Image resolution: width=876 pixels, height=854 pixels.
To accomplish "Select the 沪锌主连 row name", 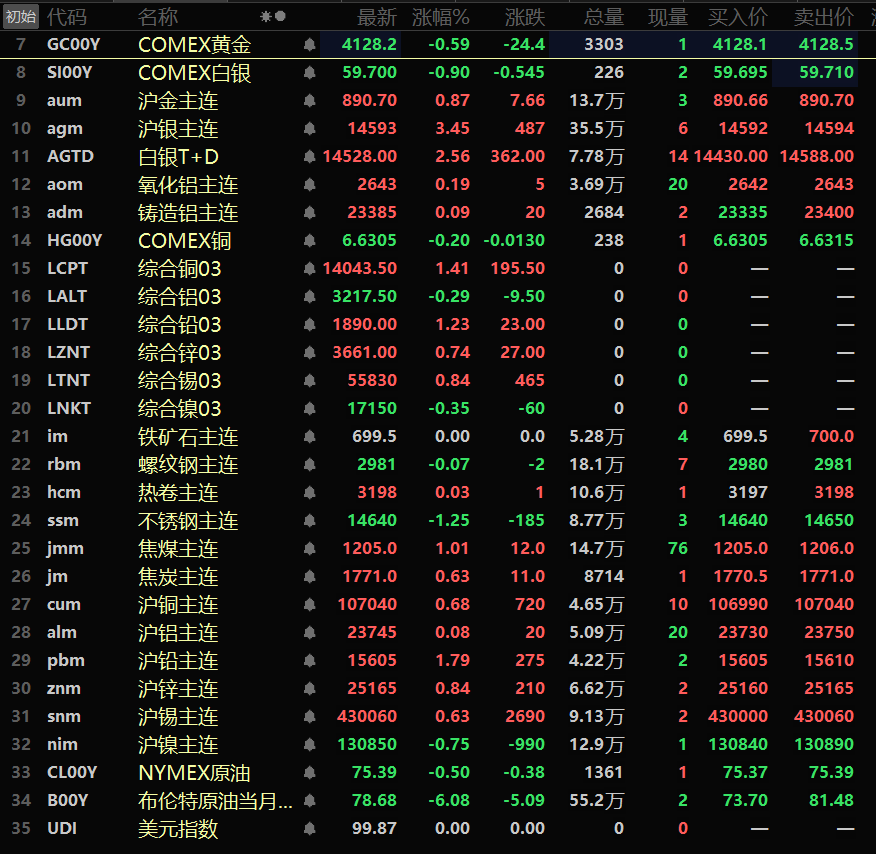I will pos(178,689).
